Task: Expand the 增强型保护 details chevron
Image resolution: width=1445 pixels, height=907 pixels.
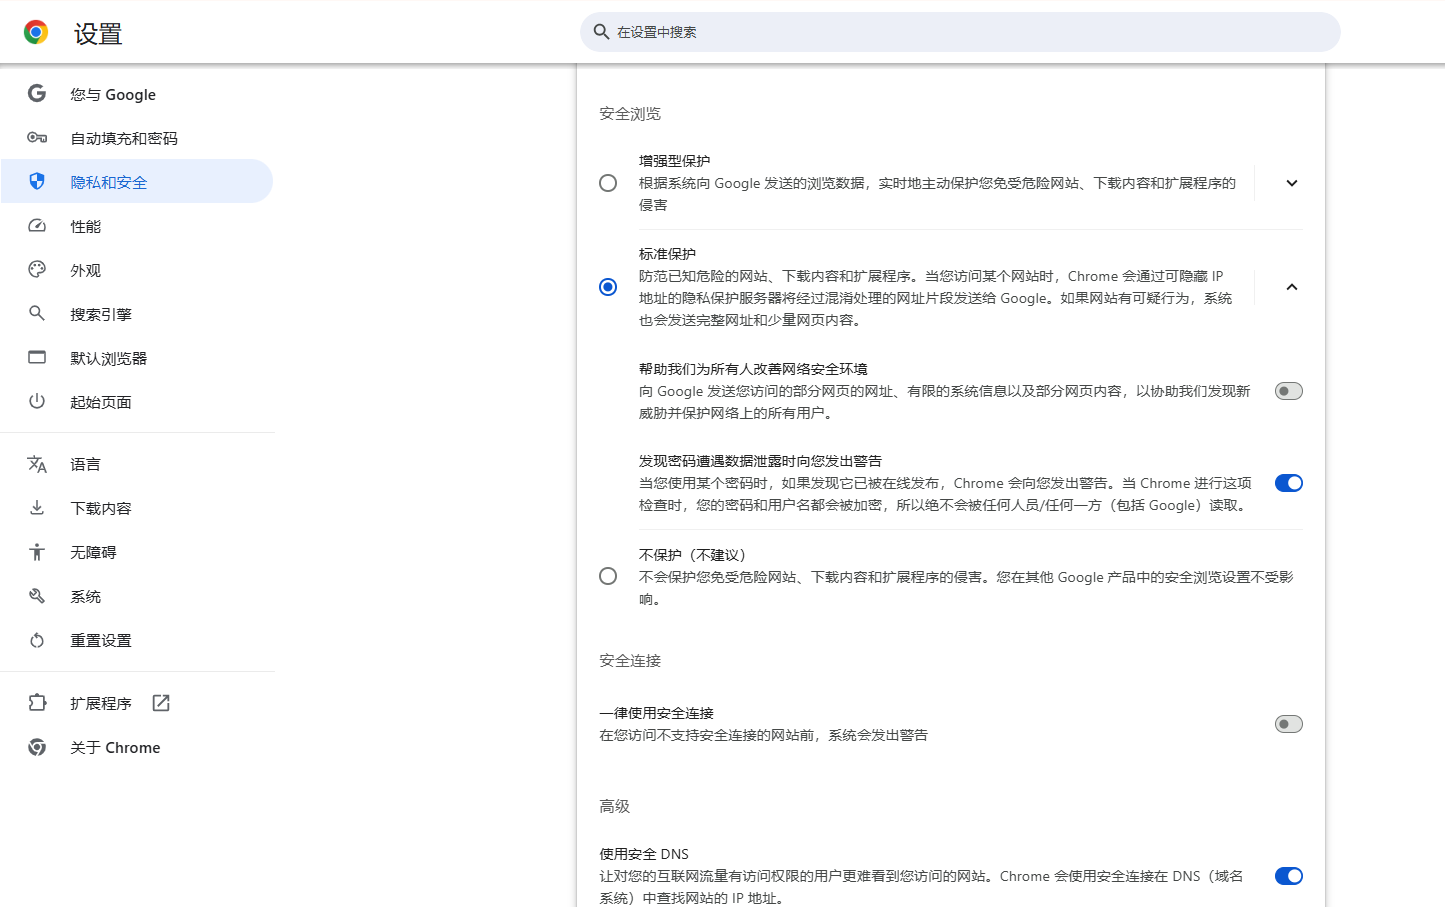Action: [x=1292, y=183]
